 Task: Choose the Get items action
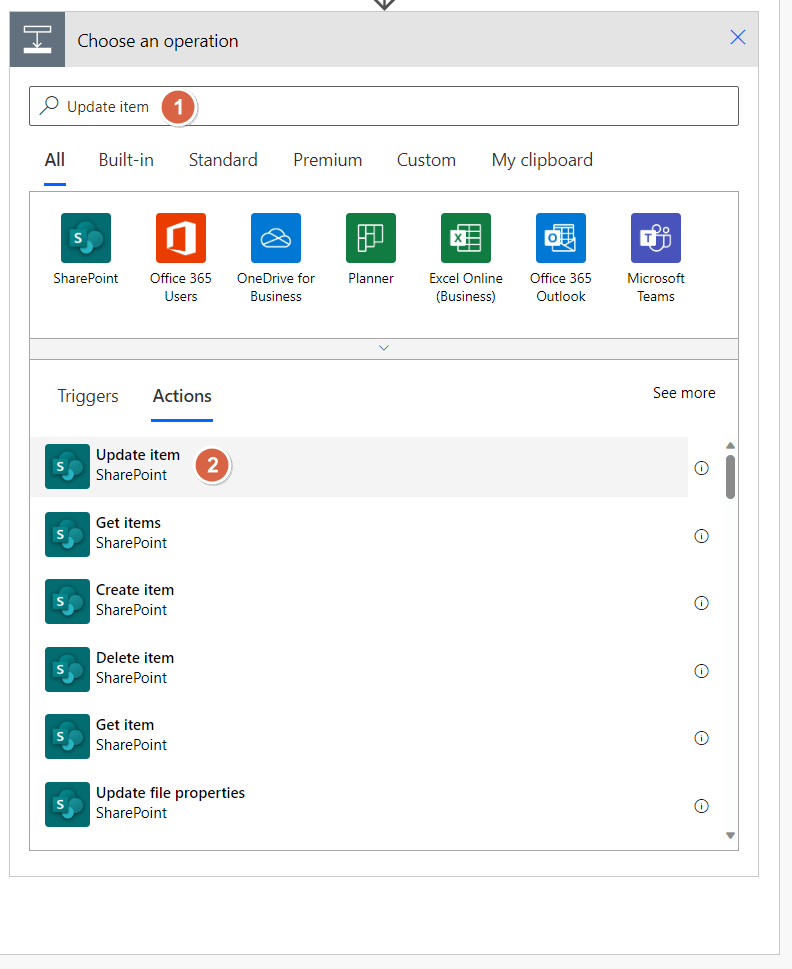click(359, 534)
